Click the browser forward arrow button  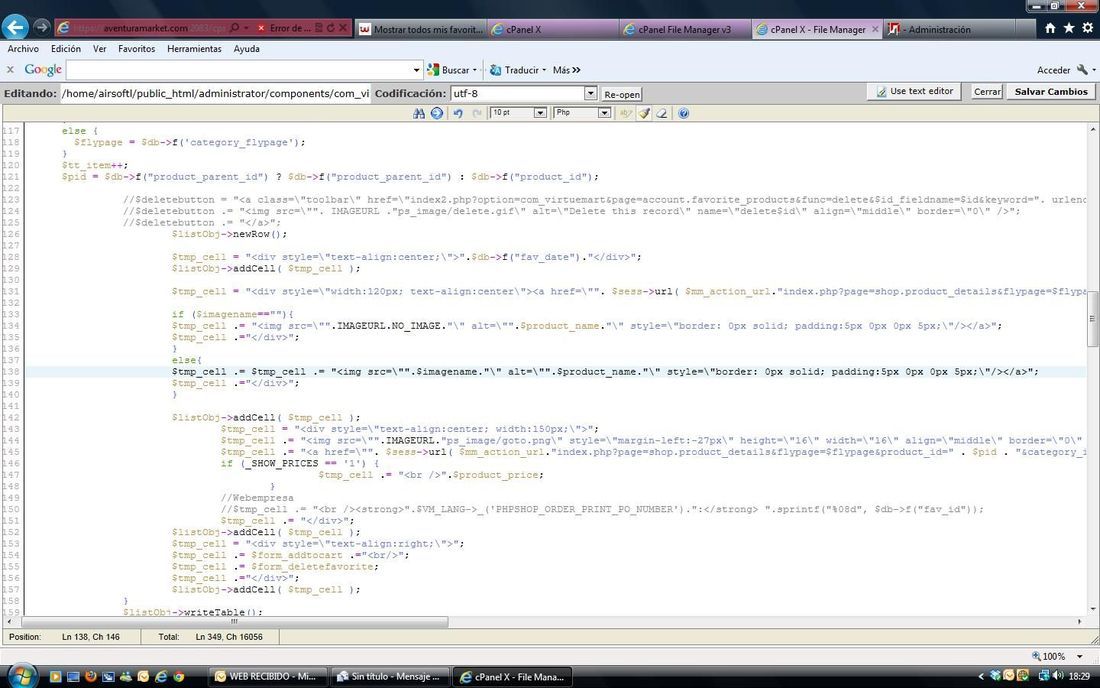[41, 27]
